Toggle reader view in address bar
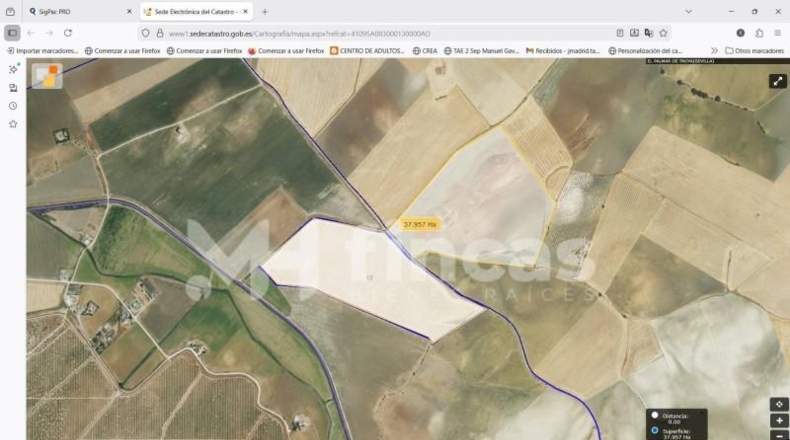790x440 pixels. (x=620, y=33)
